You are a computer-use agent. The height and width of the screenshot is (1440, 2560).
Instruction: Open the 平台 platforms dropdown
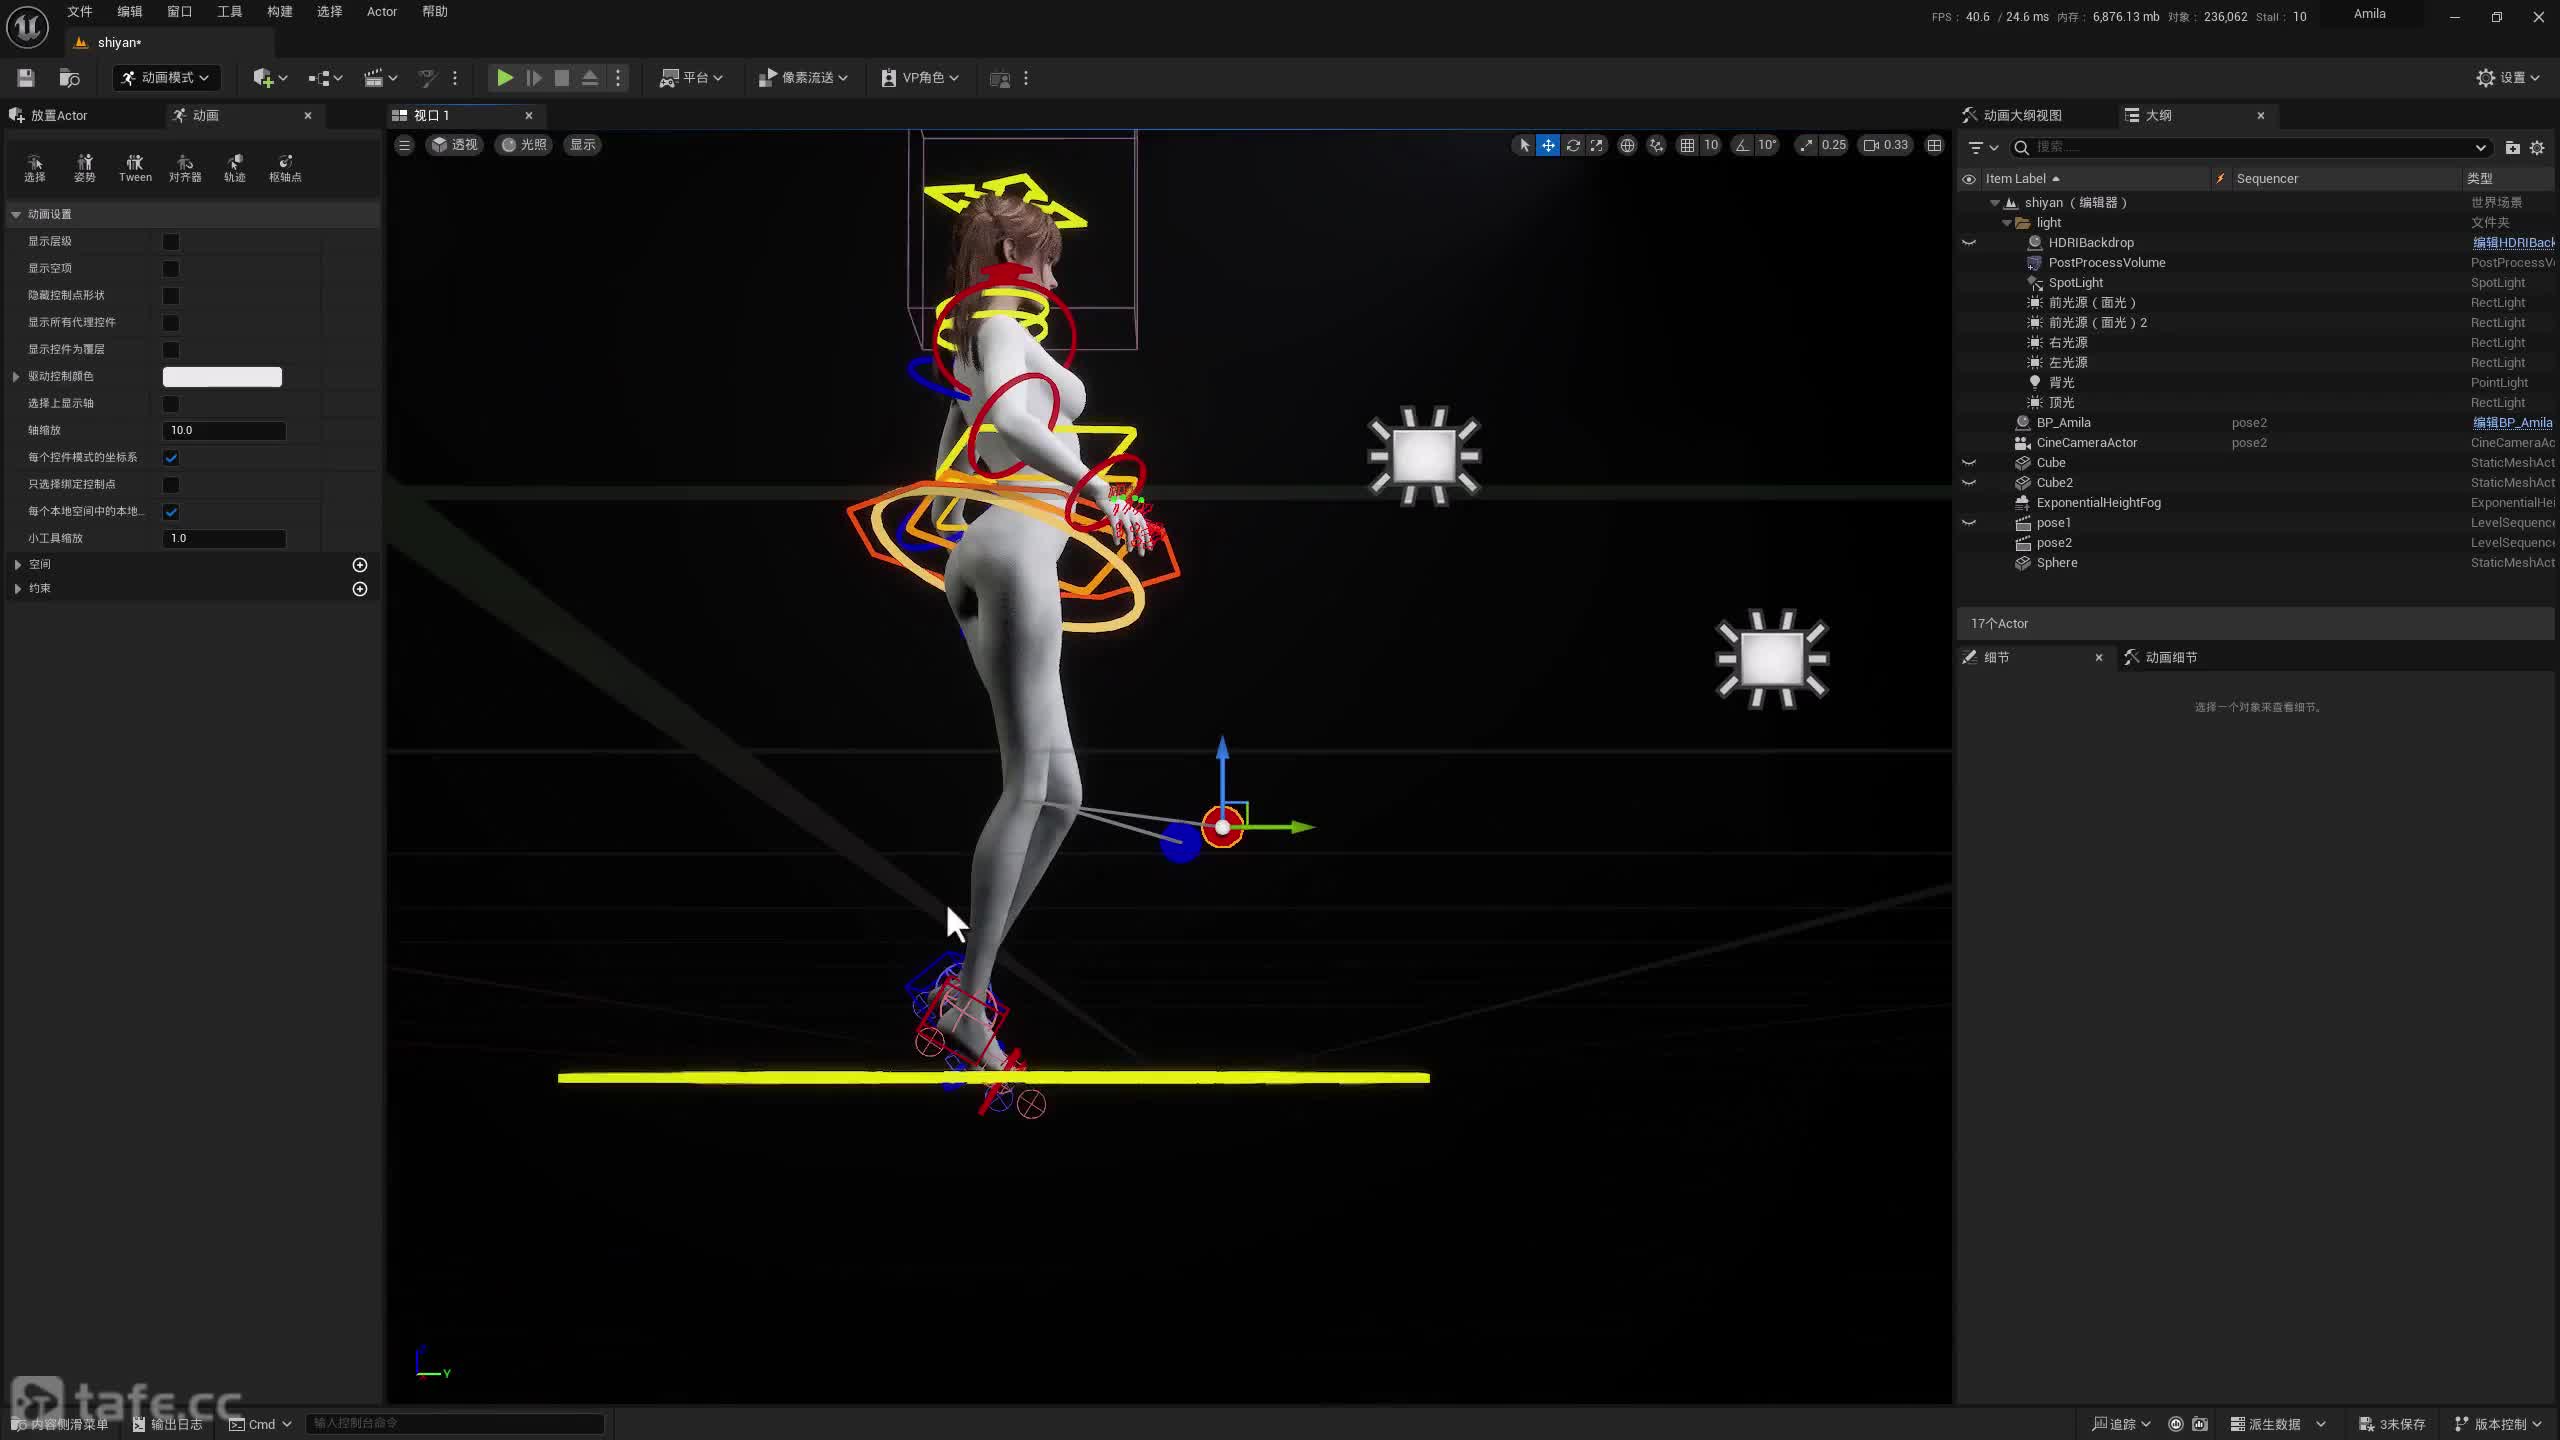click(x=691, y=78)
